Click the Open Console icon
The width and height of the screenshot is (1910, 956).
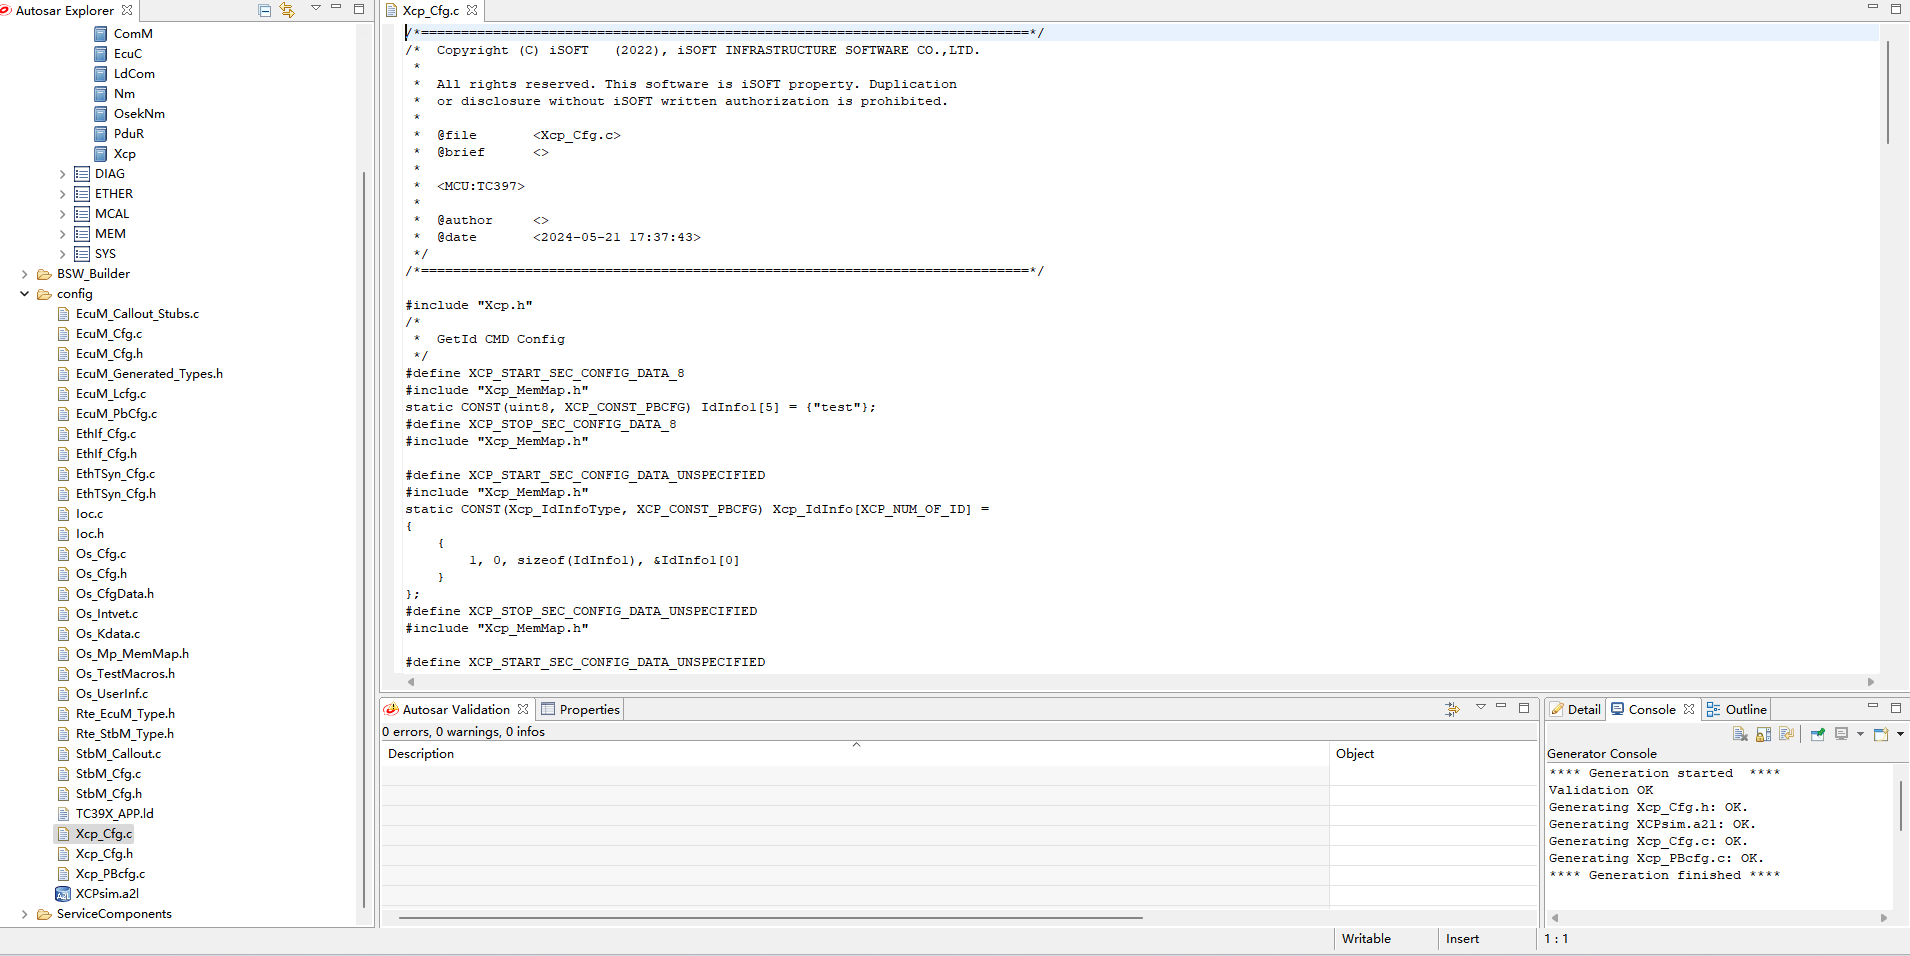click(1881, 734)
